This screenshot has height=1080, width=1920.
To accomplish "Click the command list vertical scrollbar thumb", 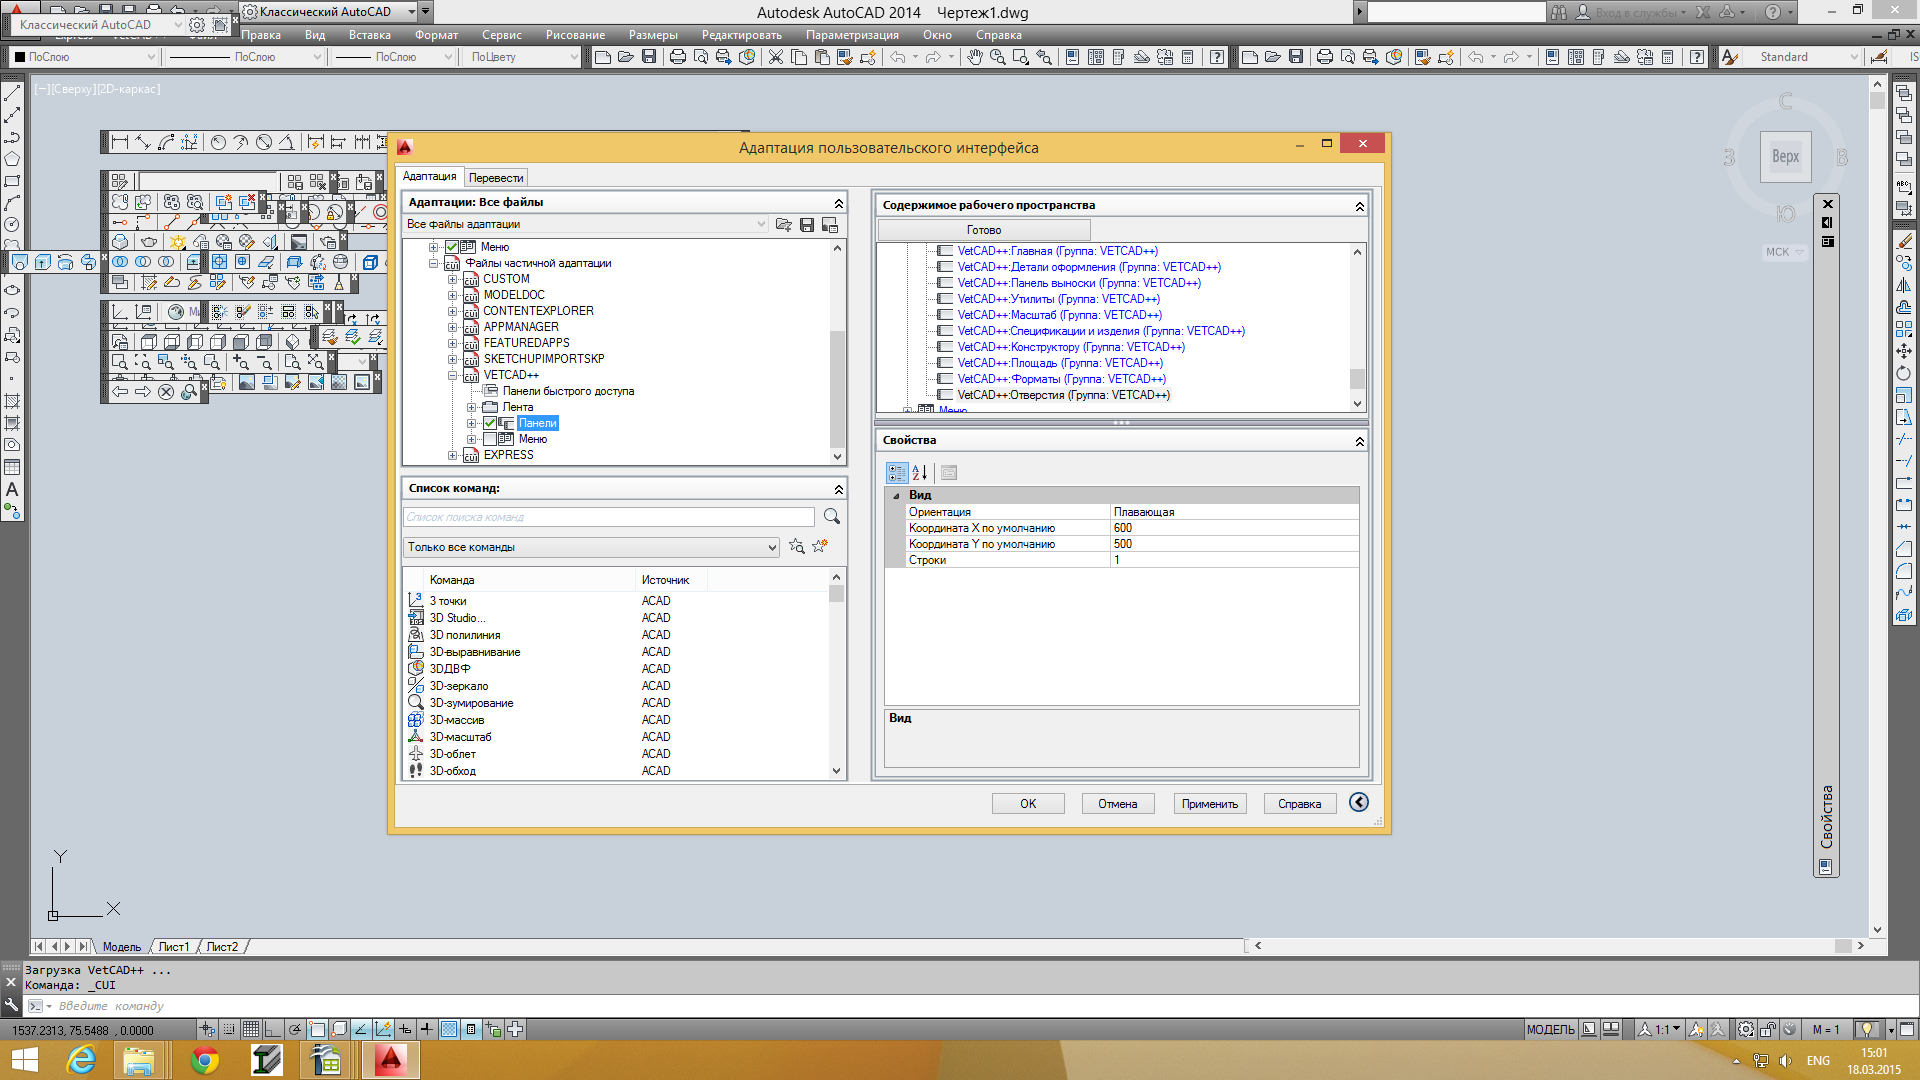I will [x=837, y=593].
